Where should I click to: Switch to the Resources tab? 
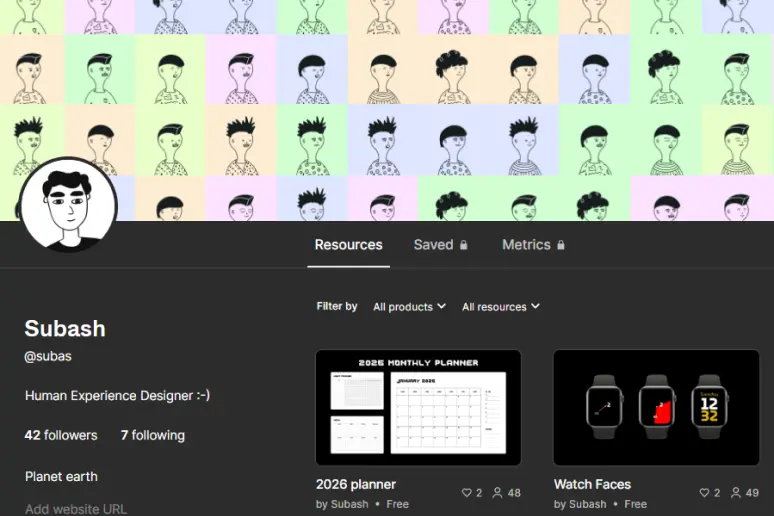[x=348, y=245]
